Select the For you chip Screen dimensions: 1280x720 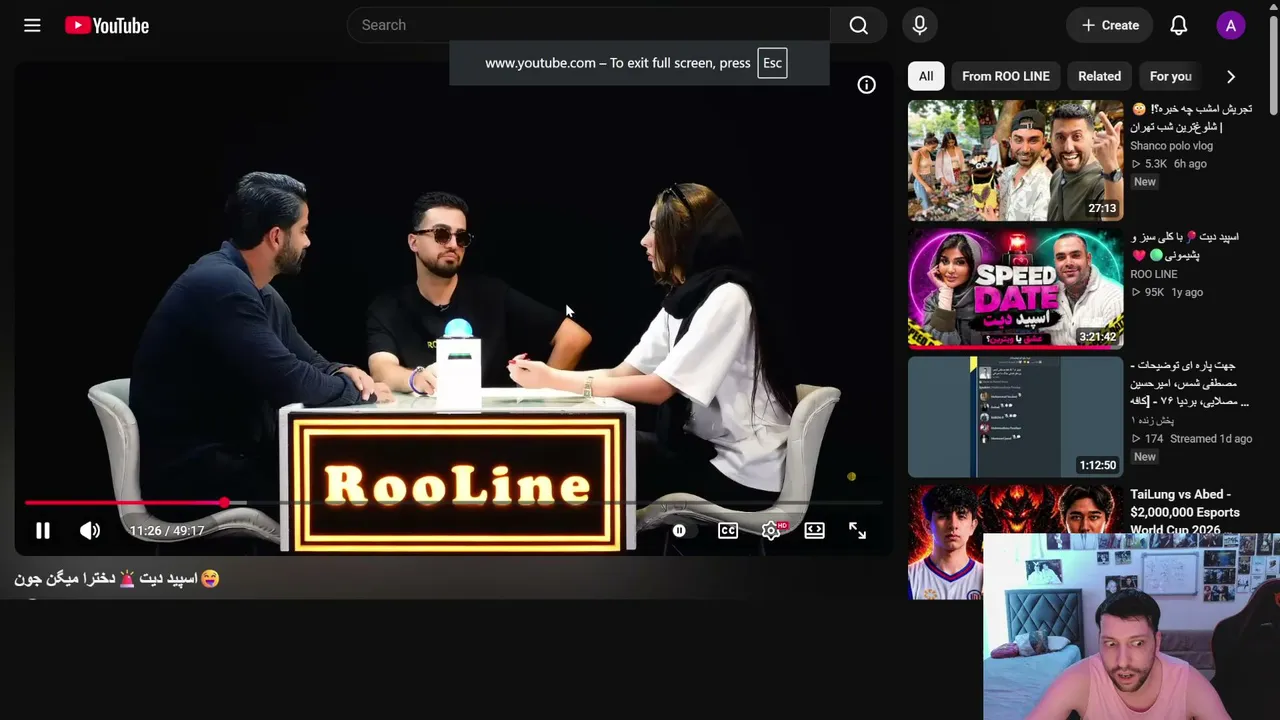pyautogui.click(x=1170, y=76)
